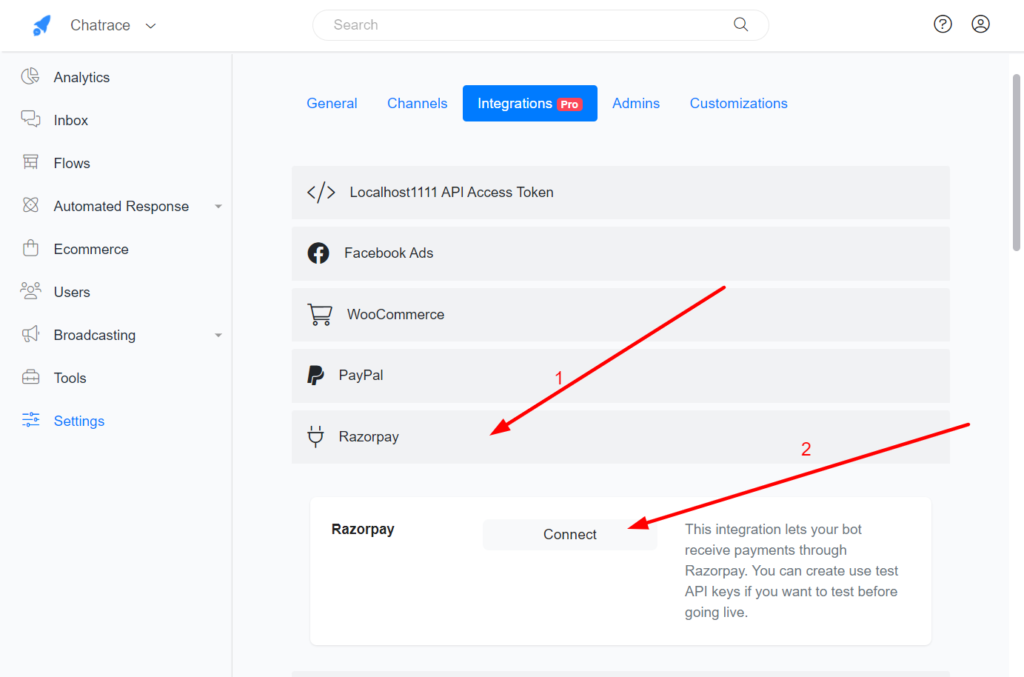1024x677 pixels.
Task: Click the Inbox chat bubbles icon
Action: point(30,119)
